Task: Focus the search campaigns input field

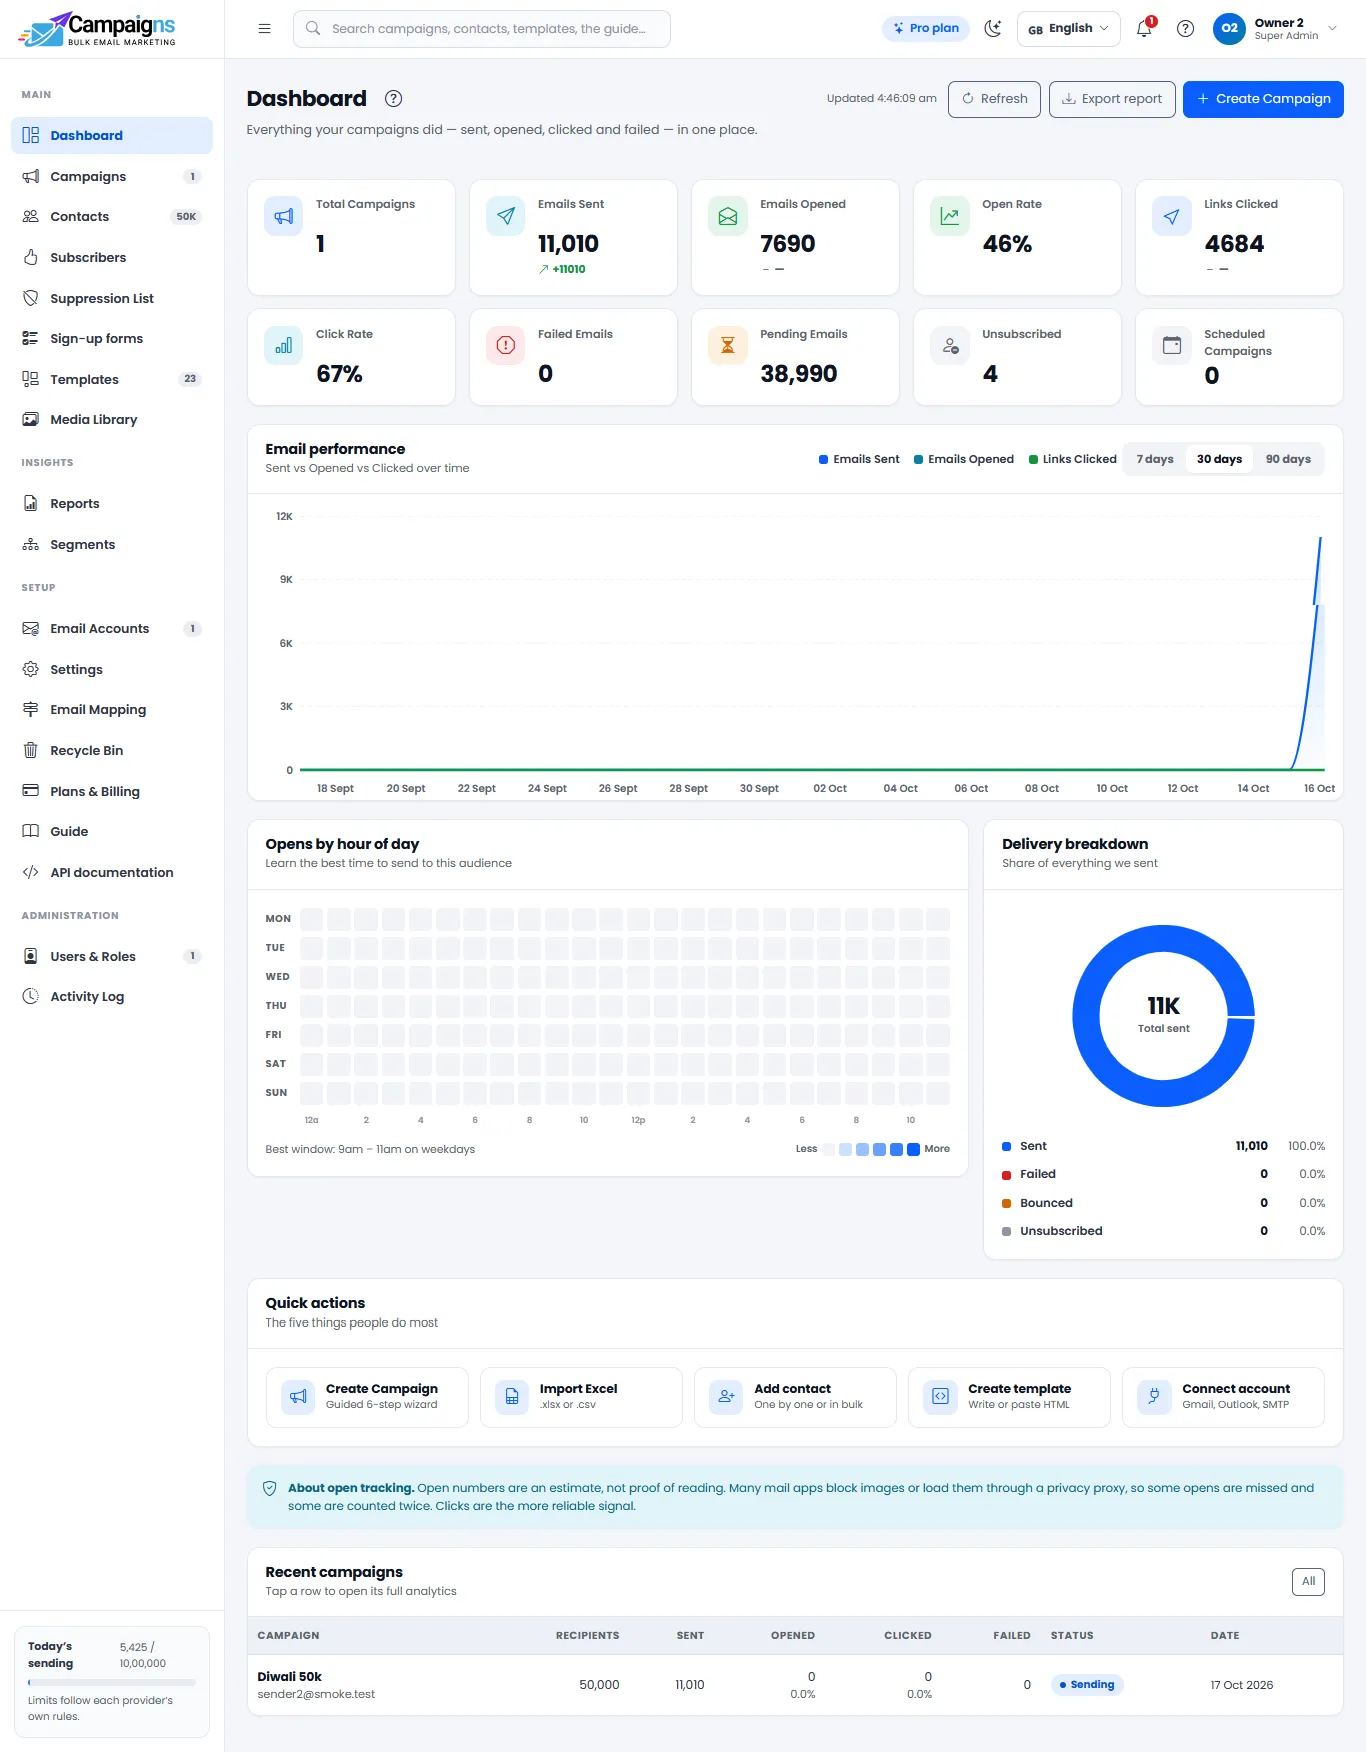Action: 482,29
